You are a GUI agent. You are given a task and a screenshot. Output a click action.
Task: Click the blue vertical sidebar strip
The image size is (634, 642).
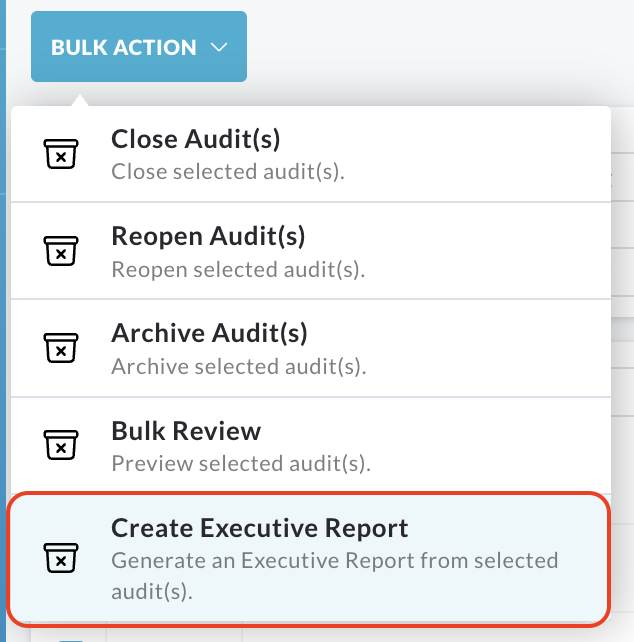click(x=3, y=321)
